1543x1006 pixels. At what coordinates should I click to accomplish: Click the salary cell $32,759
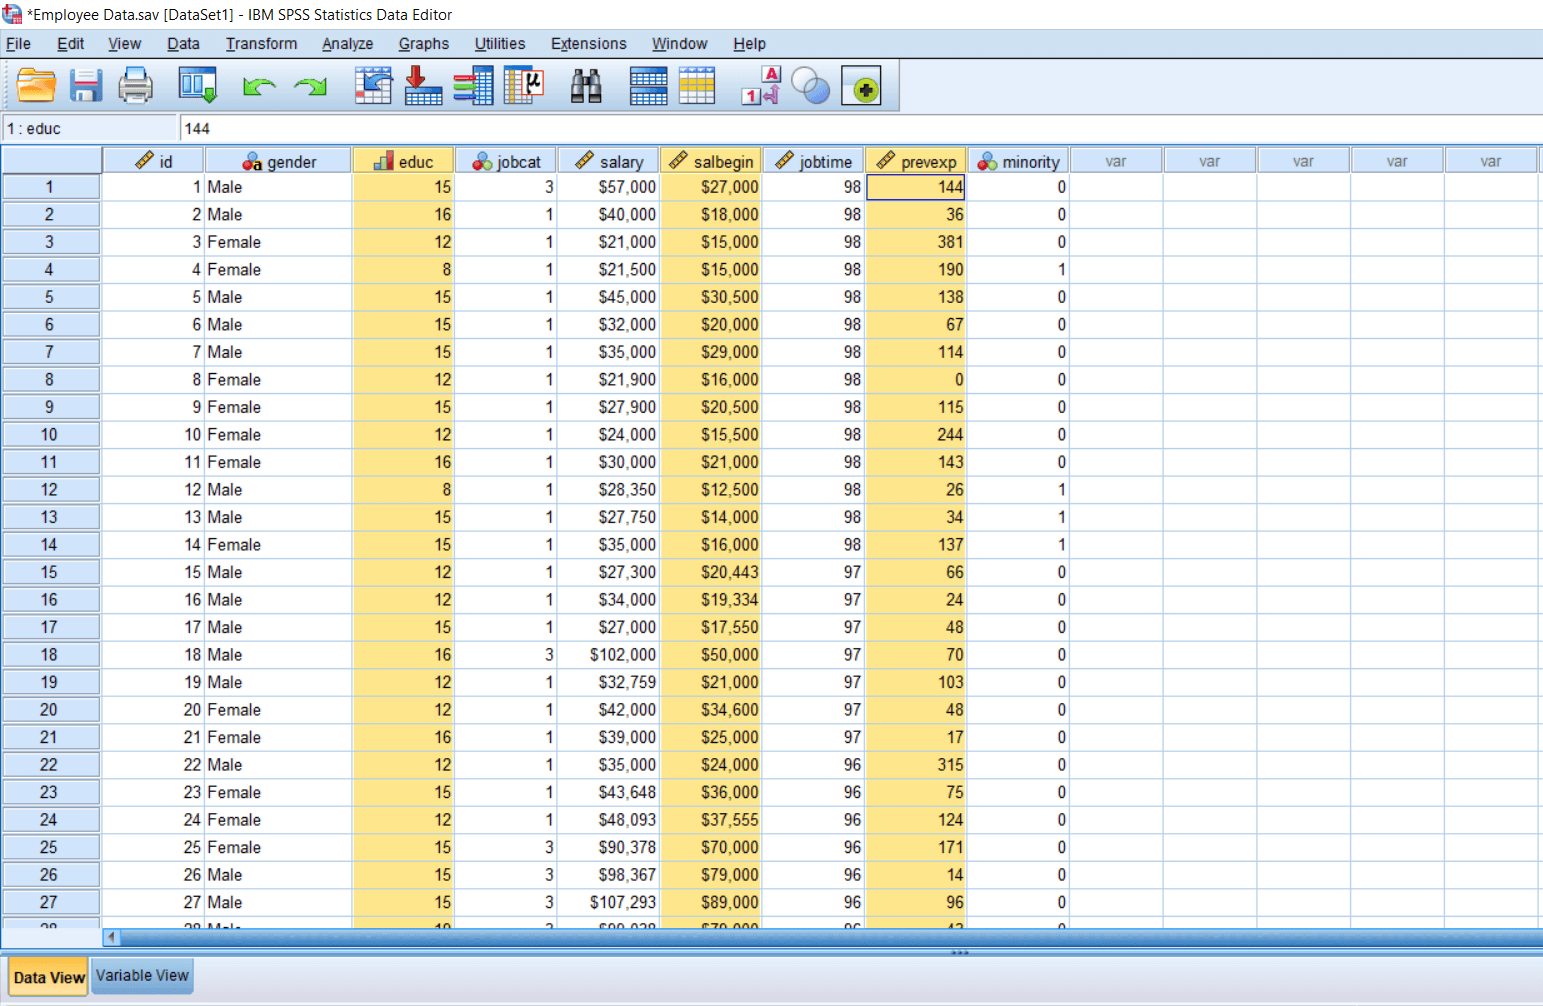pos(608,682)
